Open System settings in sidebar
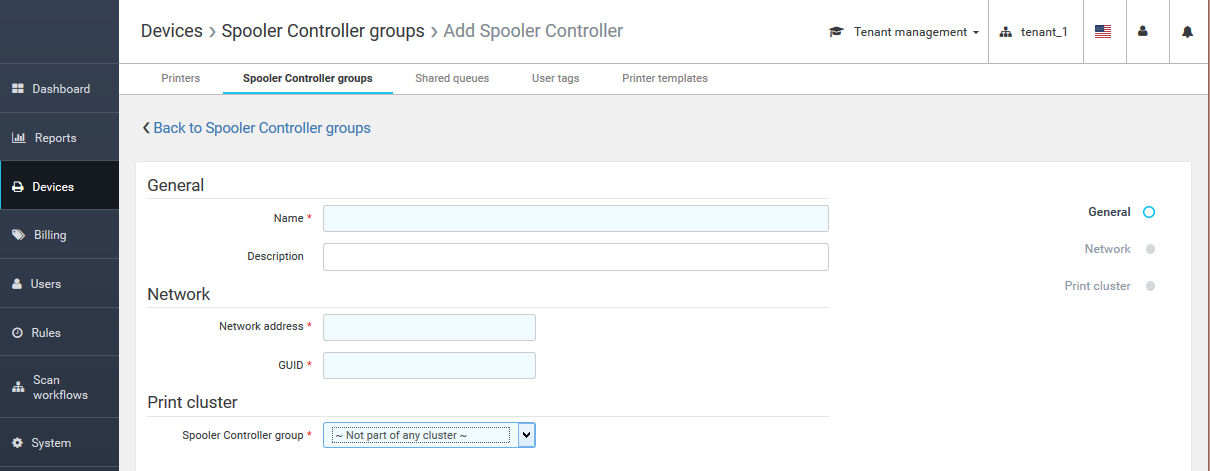Image resolution: width=1210 pixels, height=471 pixels. [50, 443]
